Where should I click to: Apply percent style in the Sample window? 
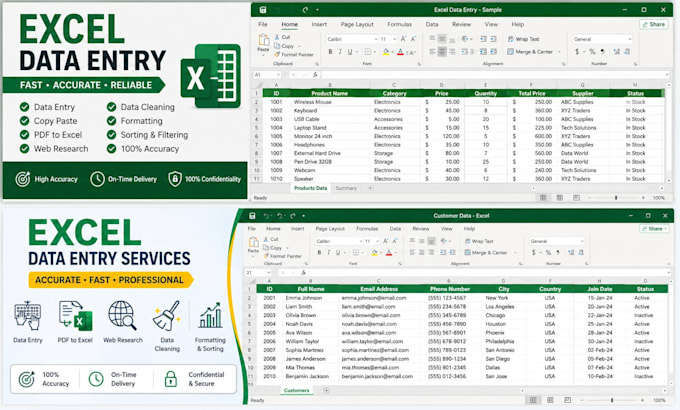(x=592, y=52)
